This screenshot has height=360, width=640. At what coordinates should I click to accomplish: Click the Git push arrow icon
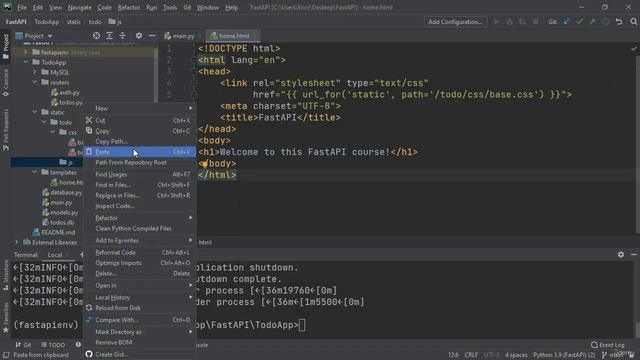(x=593, y=22)
